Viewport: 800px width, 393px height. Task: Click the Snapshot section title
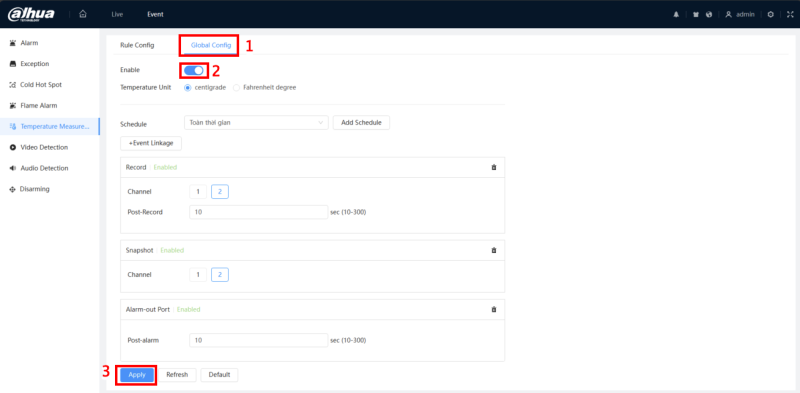pos(139,251)
